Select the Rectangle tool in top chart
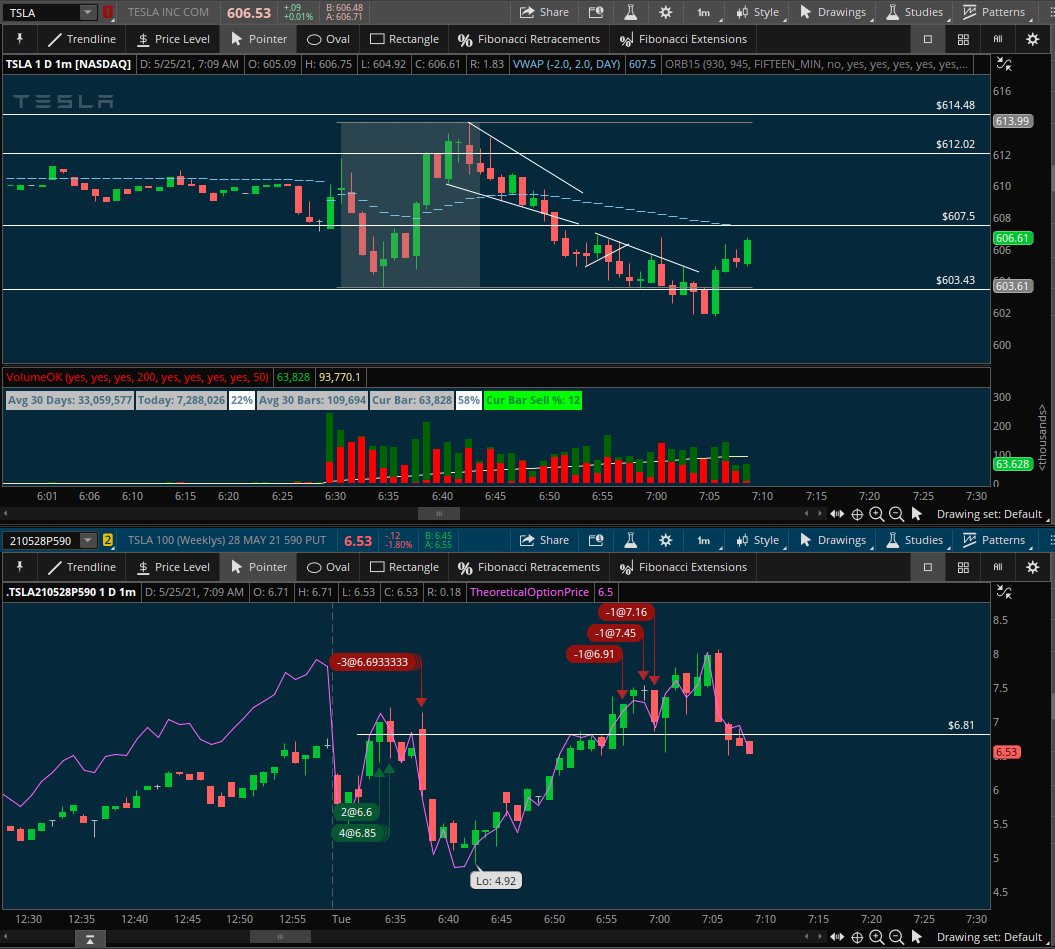 tap(404, 39)
